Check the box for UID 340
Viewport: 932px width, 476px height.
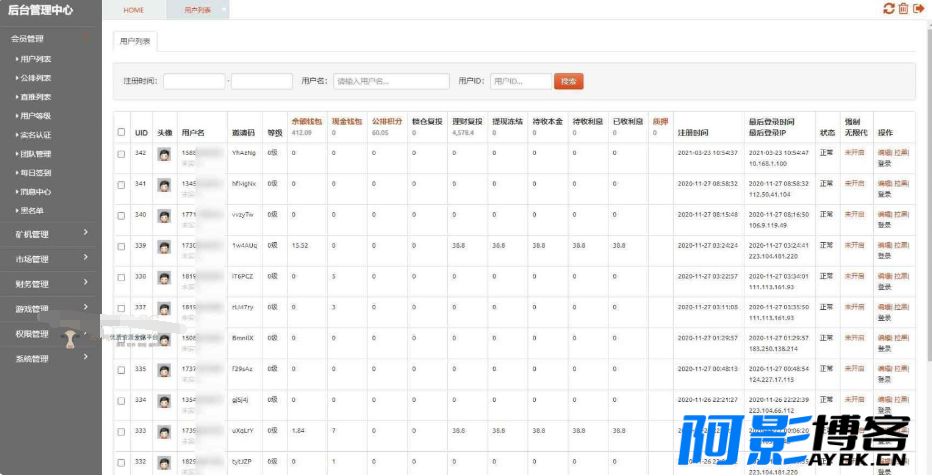pos(121,216)
